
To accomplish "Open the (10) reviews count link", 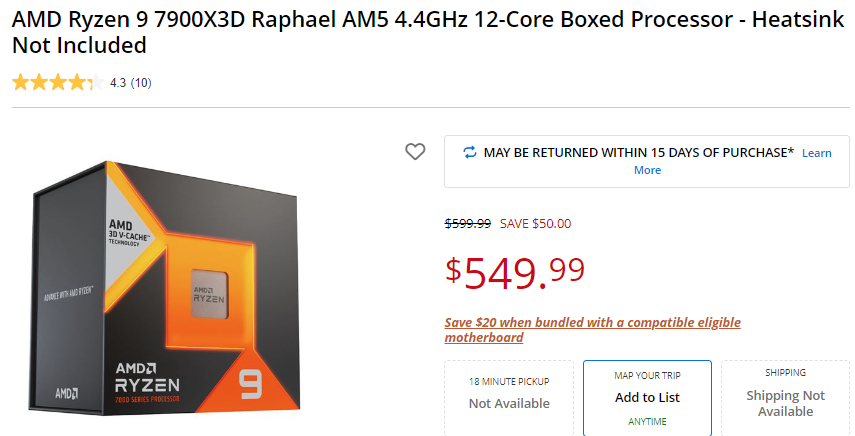I will (x=141, y=83).
